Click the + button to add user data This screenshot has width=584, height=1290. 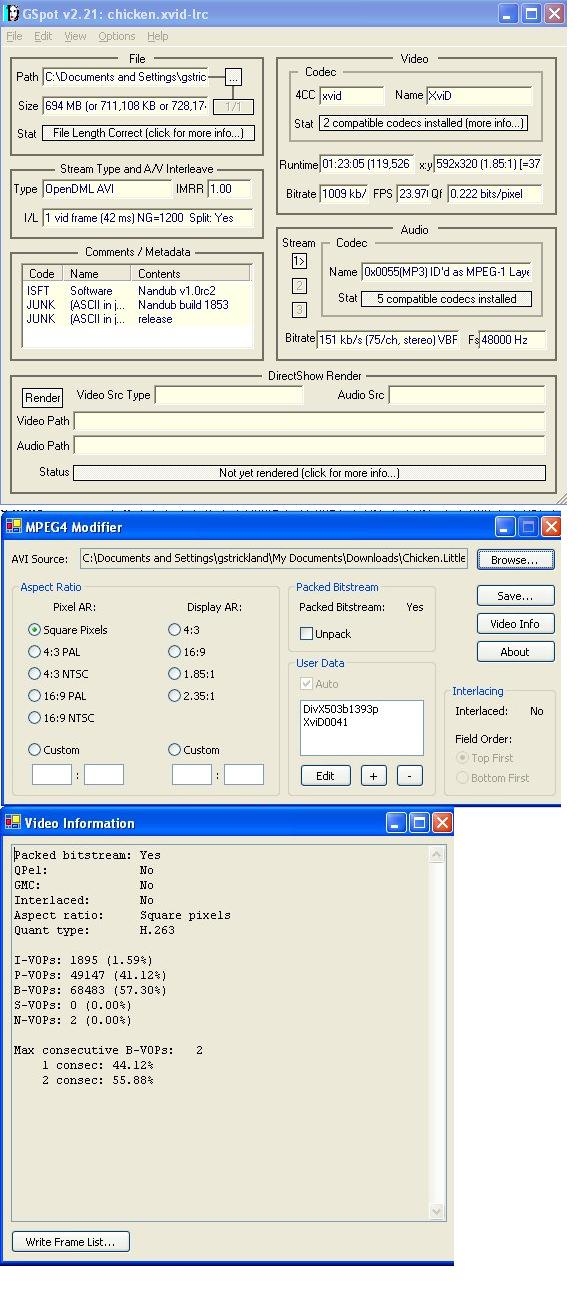pyautogui.click(x=374, y=776)
